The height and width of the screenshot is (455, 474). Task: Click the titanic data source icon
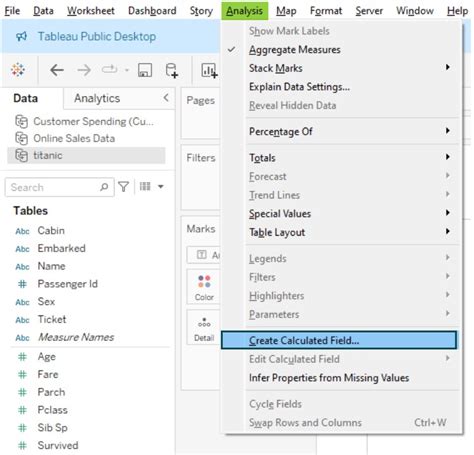coord(22,155)
